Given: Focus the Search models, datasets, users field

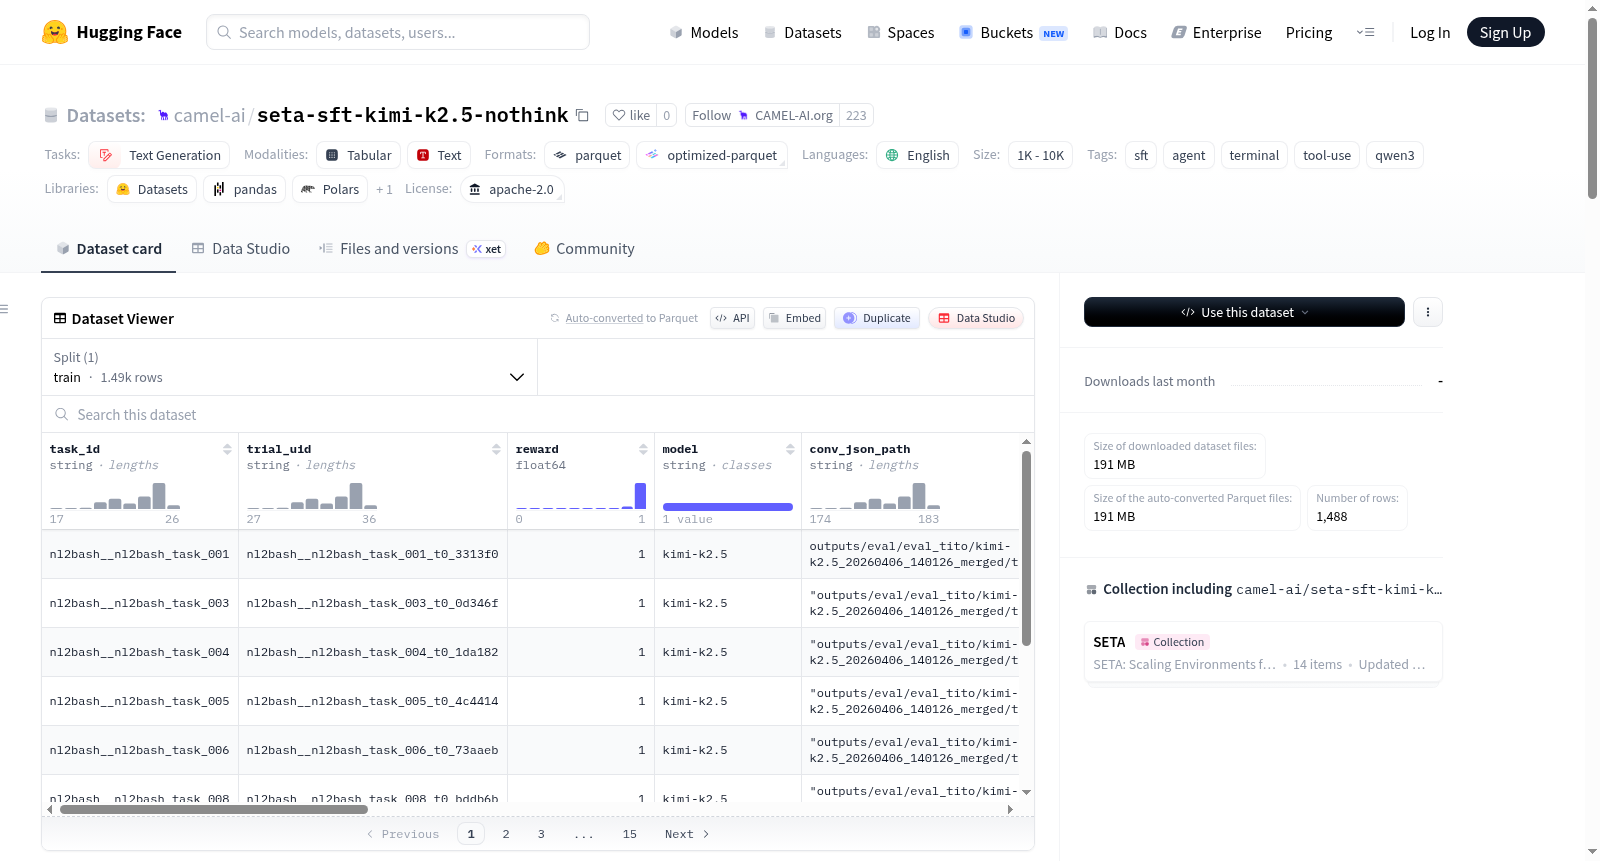Looking at the screenshot, I should pos(398,32).
